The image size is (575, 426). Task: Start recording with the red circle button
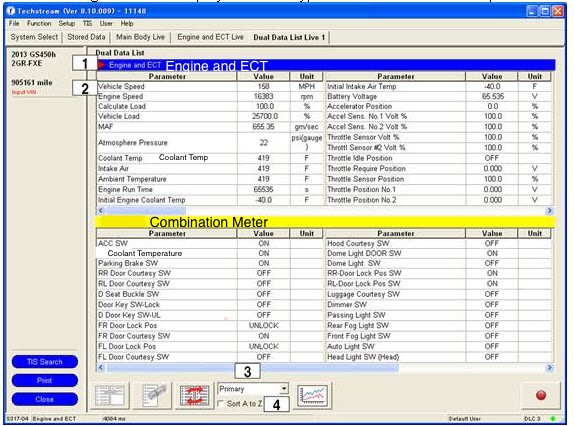tap(541, 395)
